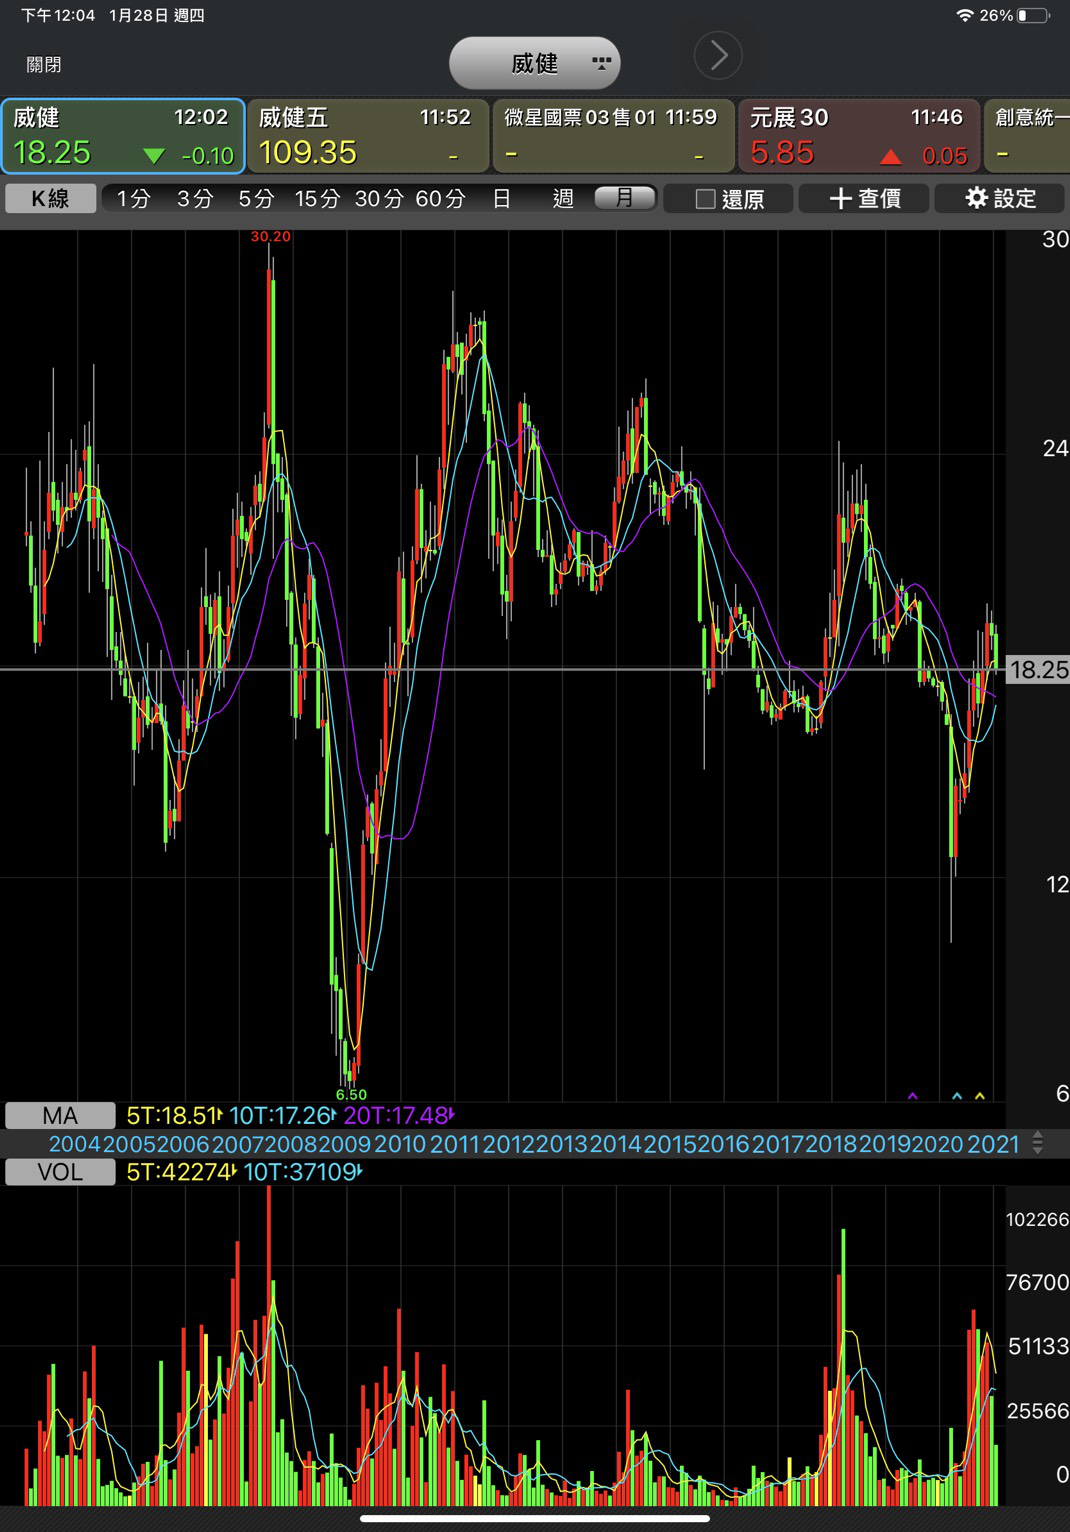This screenshot has height=1532, width=1070.
Task: Select the 月 monthly interval
Action: click(624, 198)
